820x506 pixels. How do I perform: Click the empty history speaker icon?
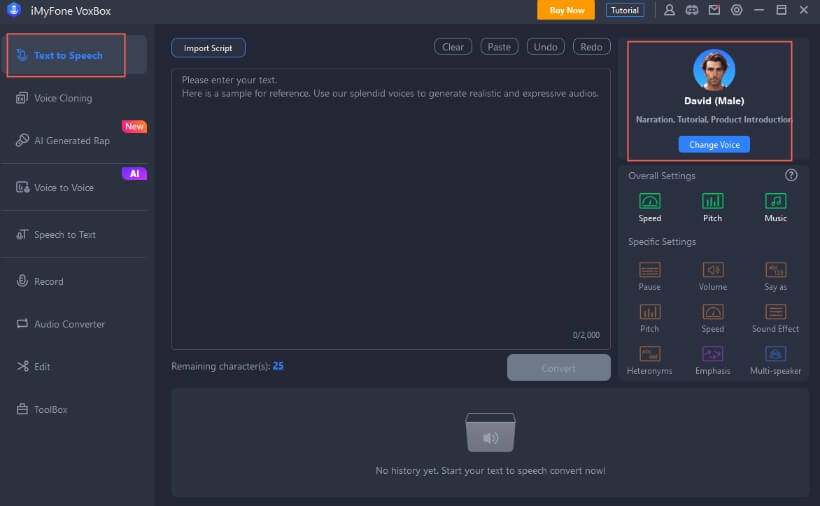click(x=491, y=433)
